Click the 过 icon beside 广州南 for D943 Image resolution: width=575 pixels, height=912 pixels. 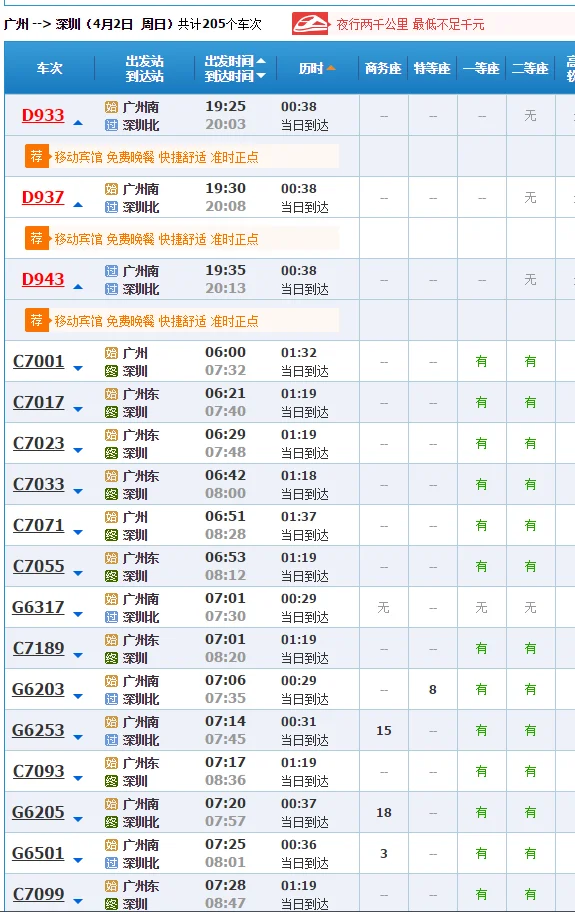coord(112,271)
